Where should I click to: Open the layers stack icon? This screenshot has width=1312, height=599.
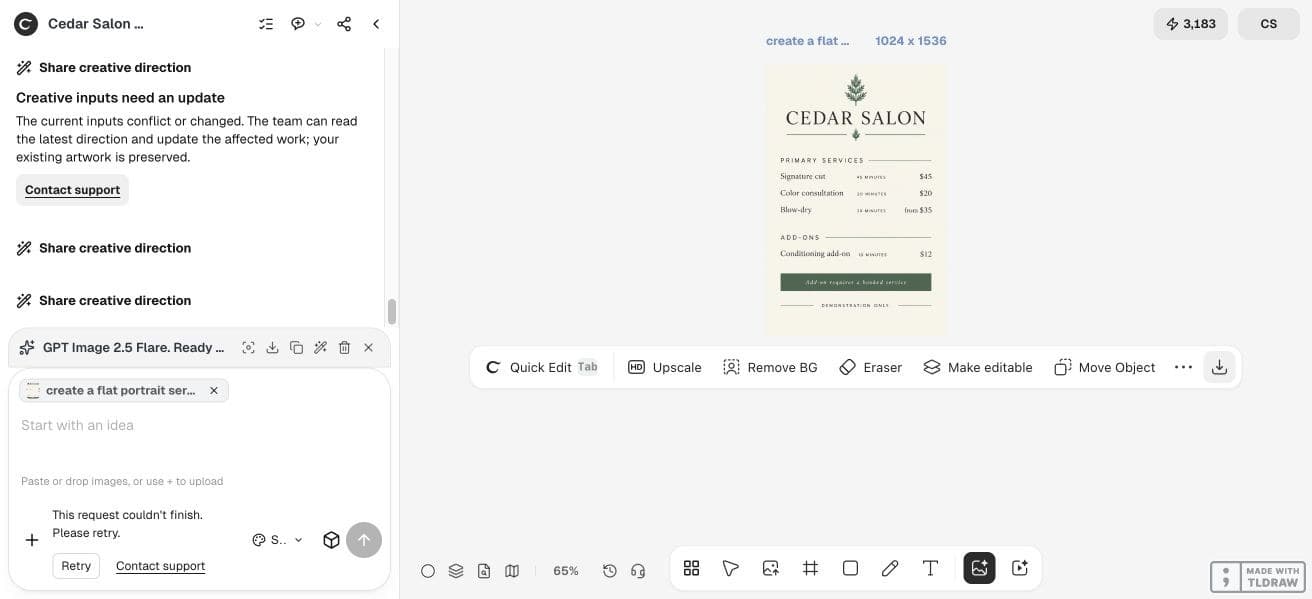[456, 571]
